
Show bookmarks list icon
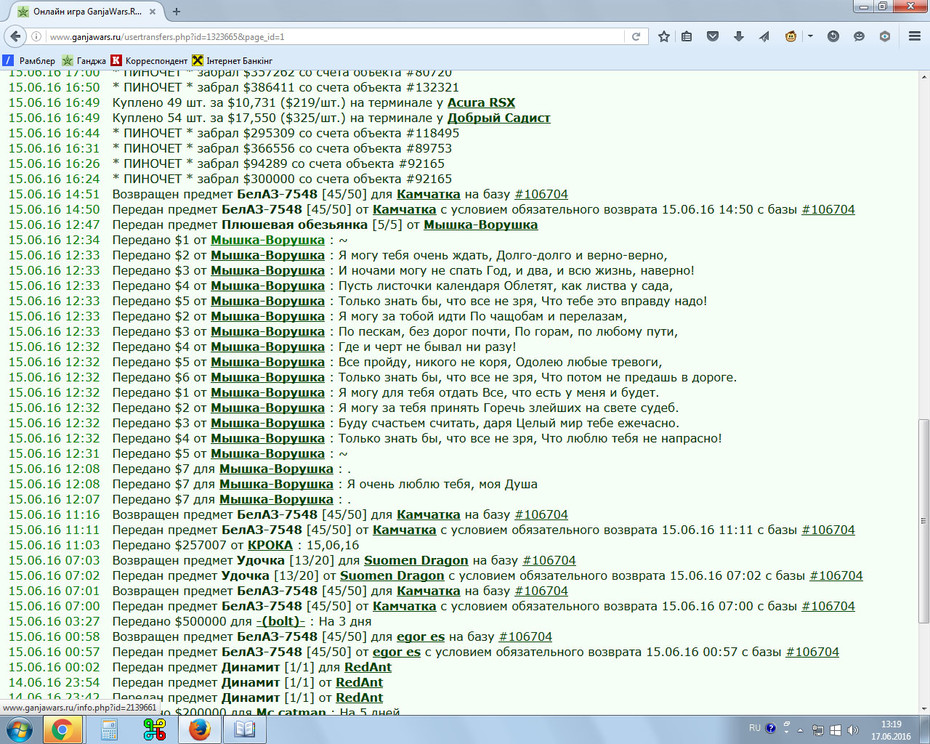(x=687, y=37)
